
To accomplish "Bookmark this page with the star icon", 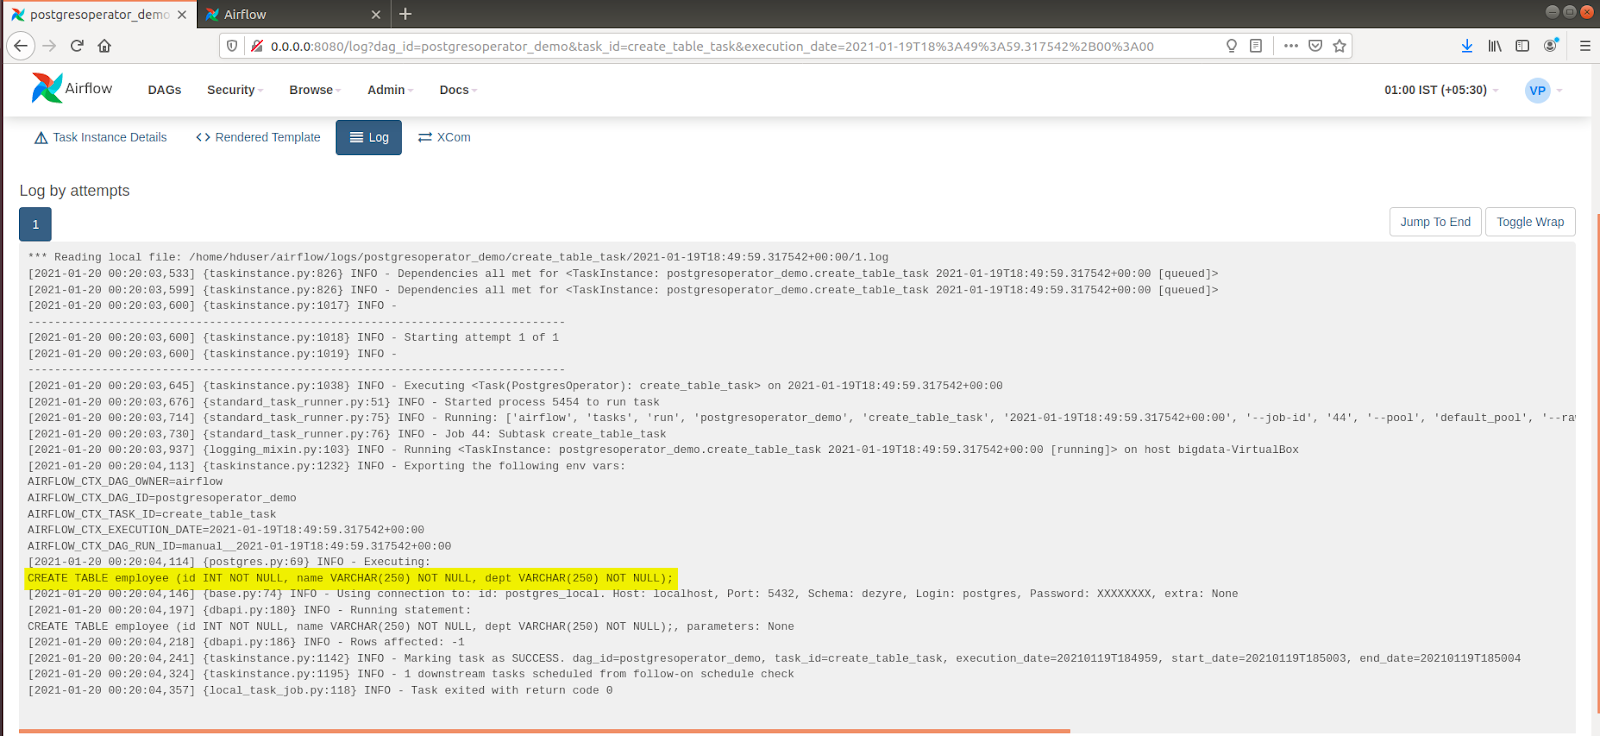I will tap(1339, 46).
